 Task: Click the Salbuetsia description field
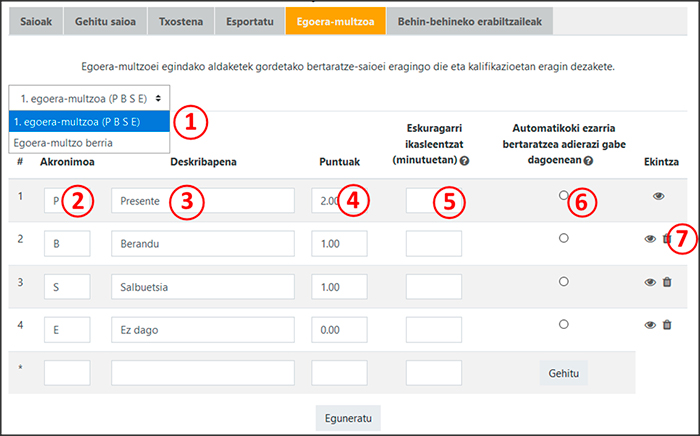[x=202, y=287]
